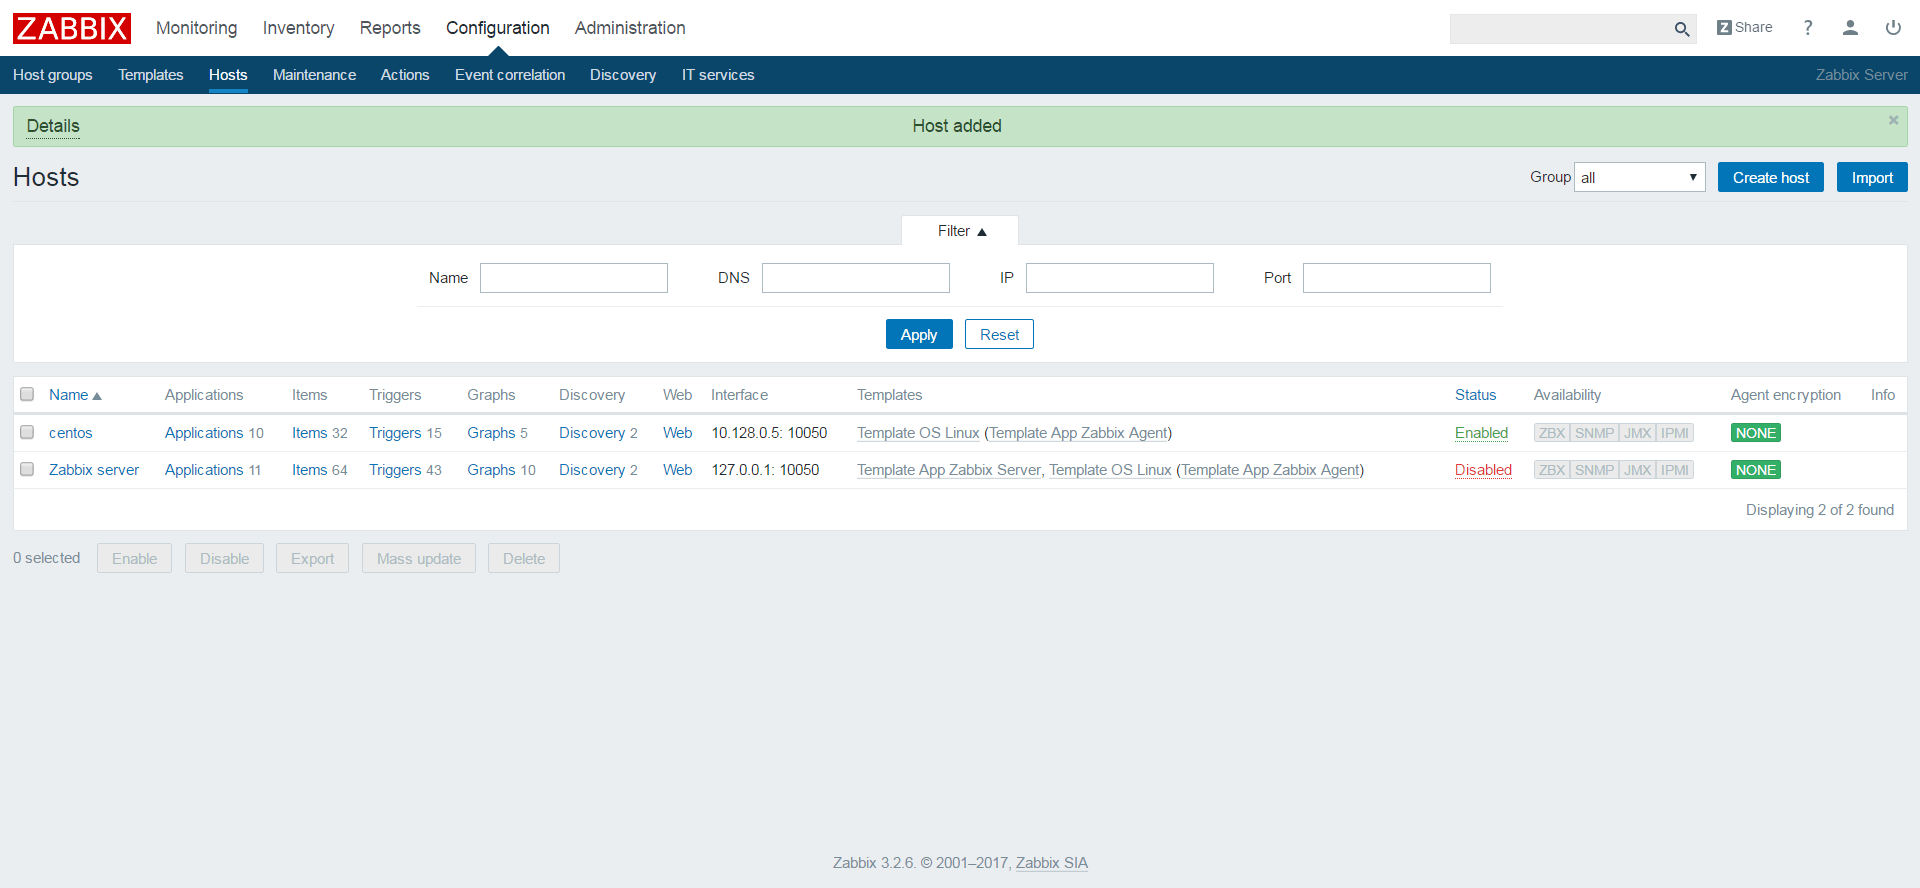This screenshot has height=888, width=1920.
Task: Open help via question mark icon
Action: [1807, 28]
